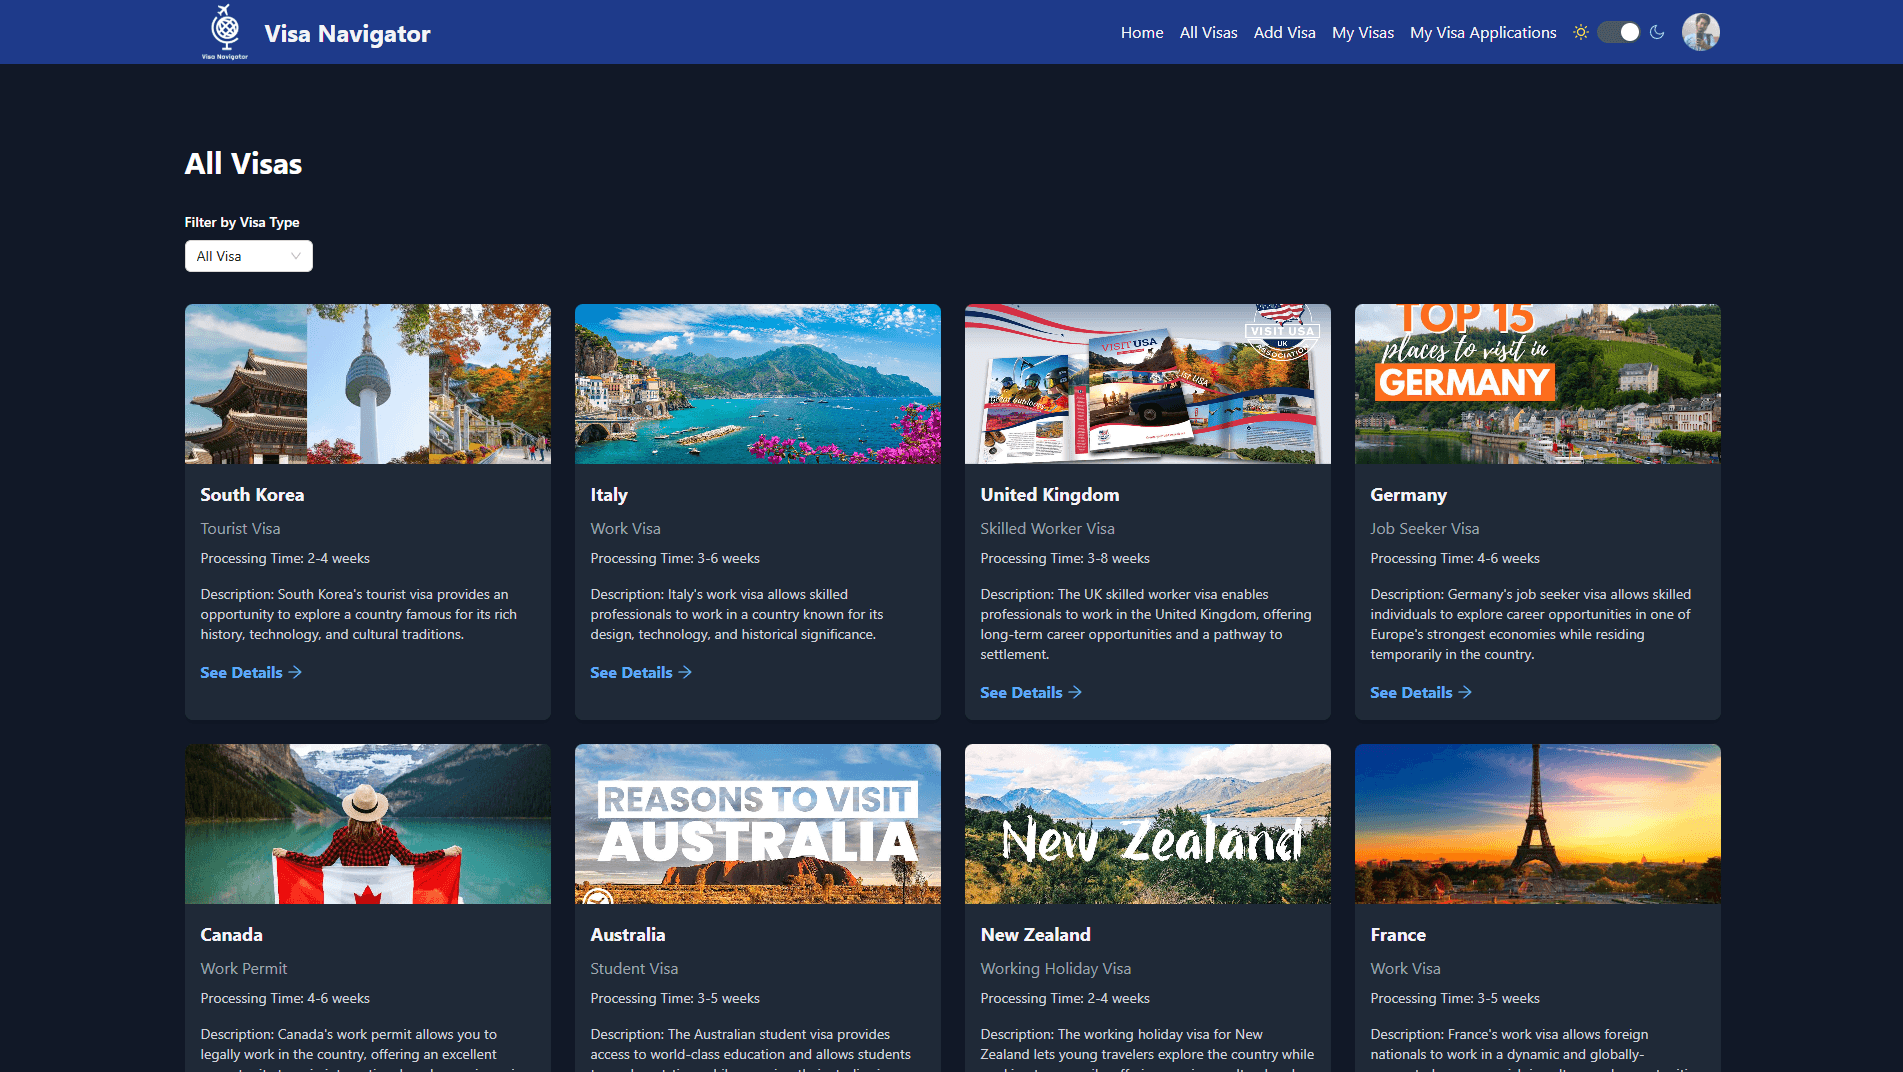Click the New Zealand card image
This screenshot has height=1072, width=1903.
click(1147, 823)
